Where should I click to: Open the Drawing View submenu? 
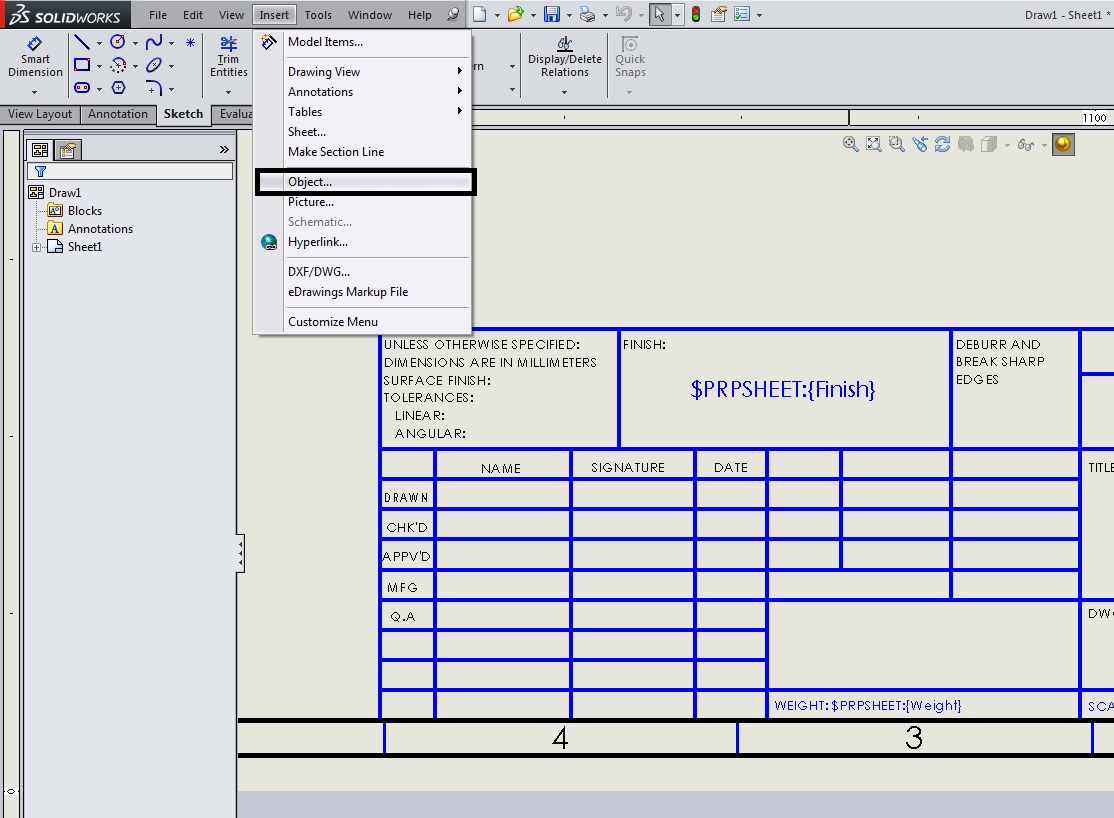[324, 72]
